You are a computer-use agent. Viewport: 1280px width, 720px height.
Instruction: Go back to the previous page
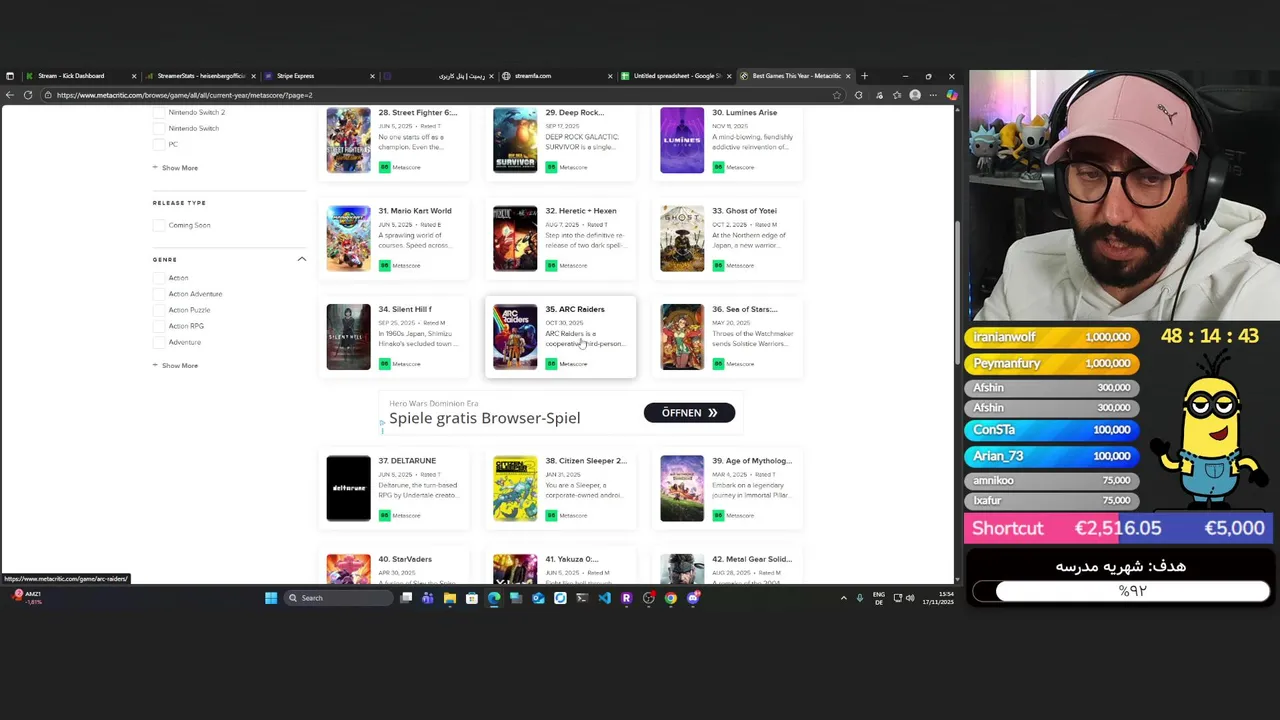pyautogui.click(x=10, y=95)
